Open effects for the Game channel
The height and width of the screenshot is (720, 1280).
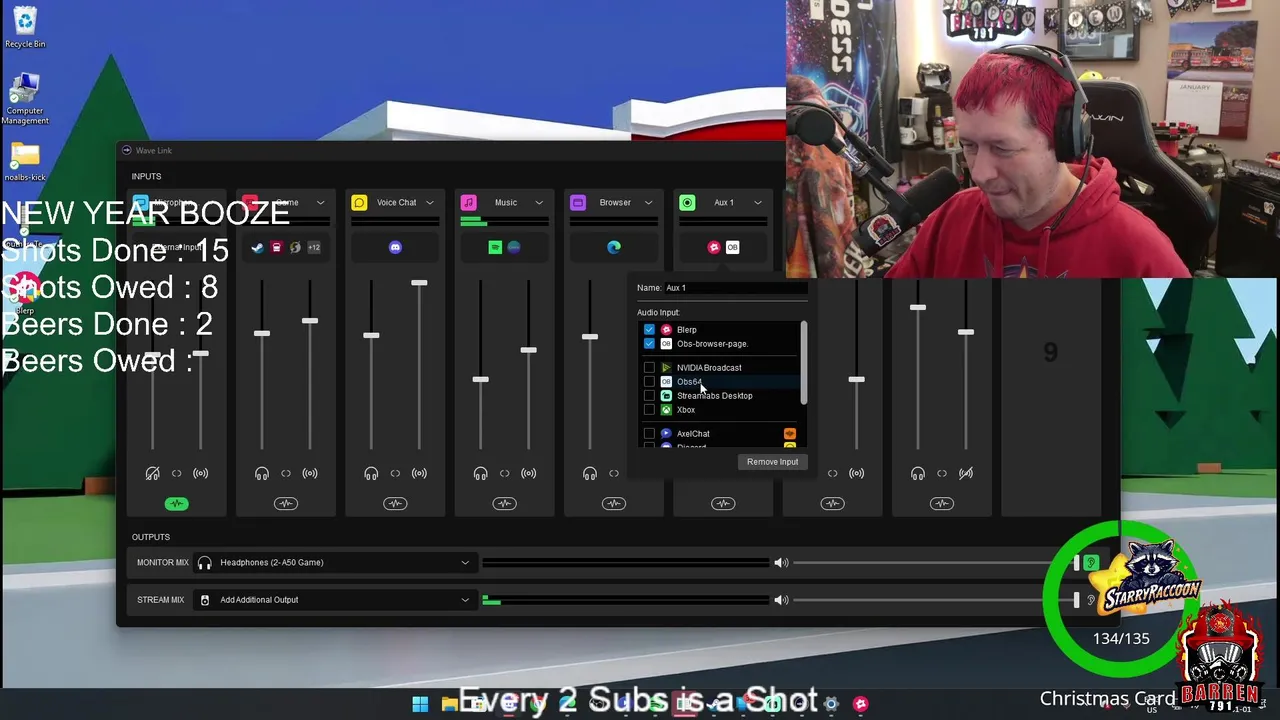[286, 504]
